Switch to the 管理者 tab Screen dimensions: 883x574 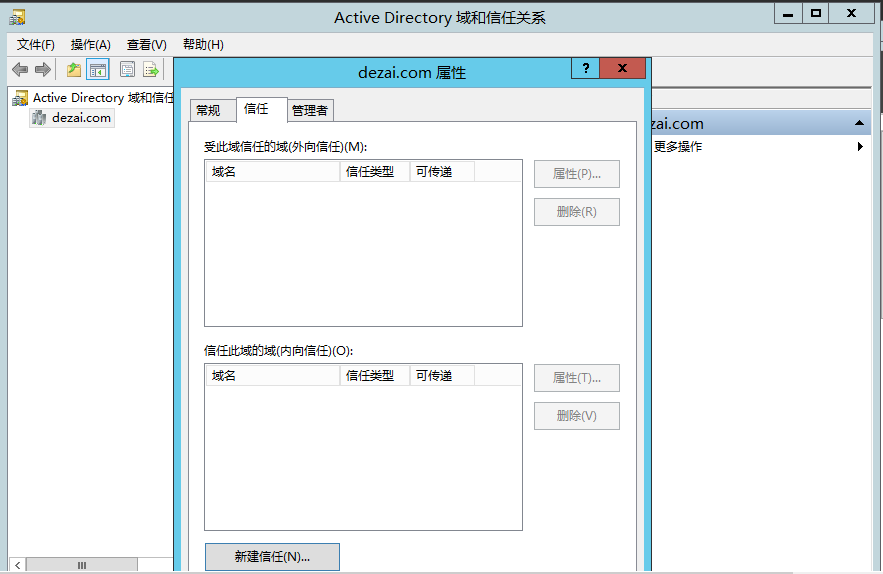pos(310,110)
